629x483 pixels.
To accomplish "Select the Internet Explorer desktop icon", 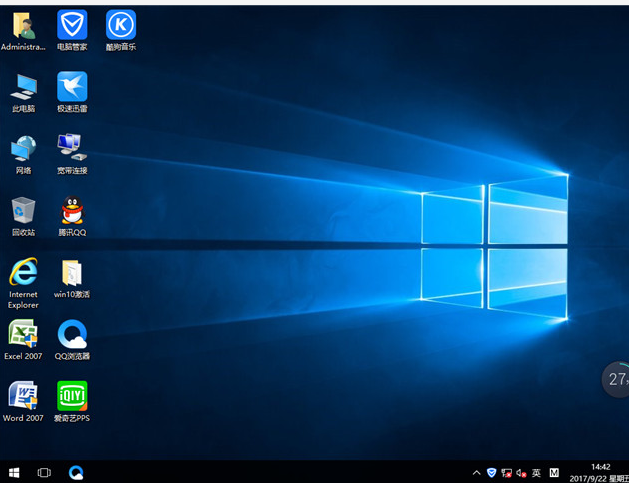I will coord(23,273).
